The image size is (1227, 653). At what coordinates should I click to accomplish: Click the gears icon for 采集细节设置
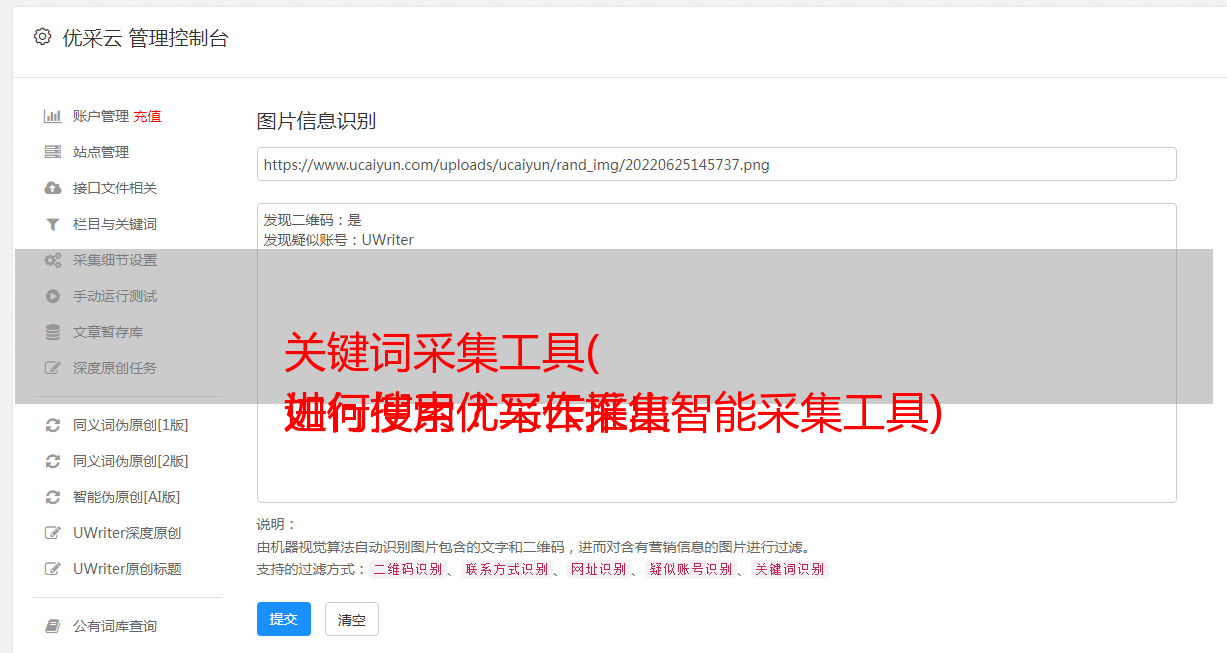53,260
